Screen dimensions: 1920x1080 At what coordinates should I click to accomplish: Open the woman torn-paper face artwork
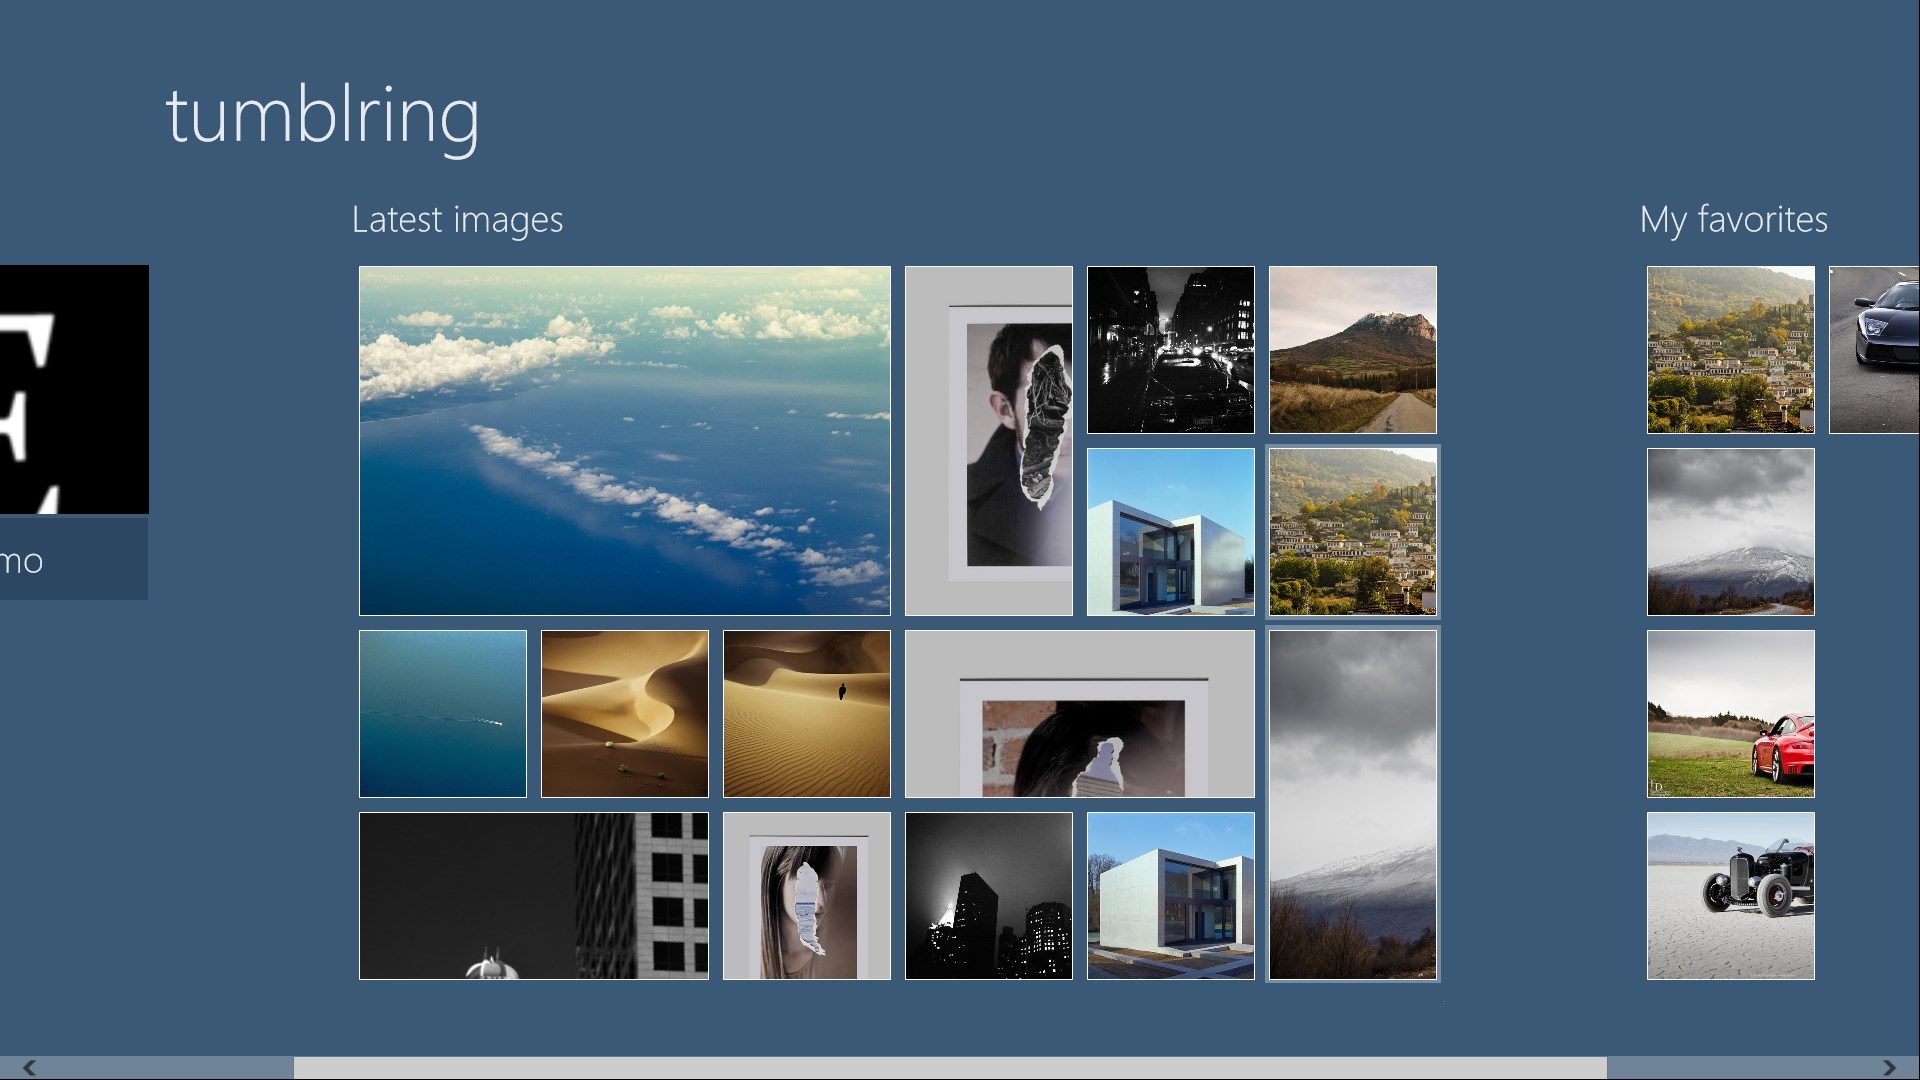click(806, 895)
